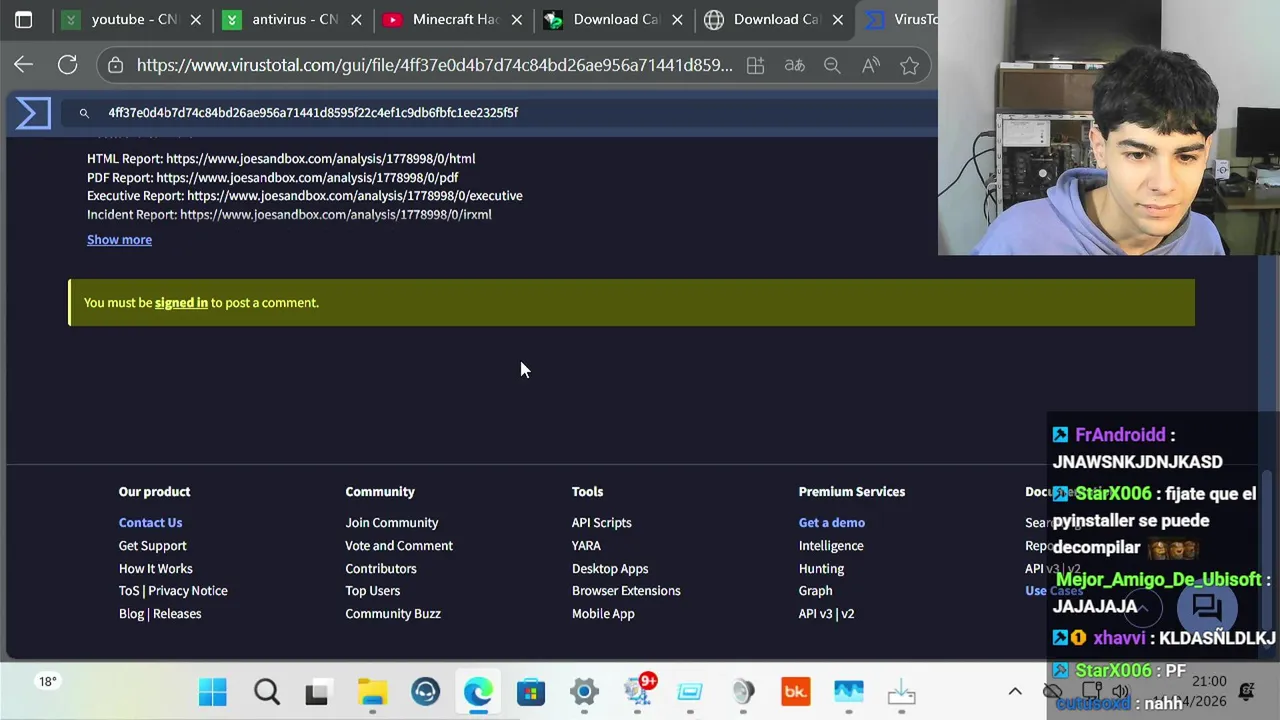This screenshot has width=1280, height=720.
Task: Close the antivirus - CN tab
Action: coord(356,19)
